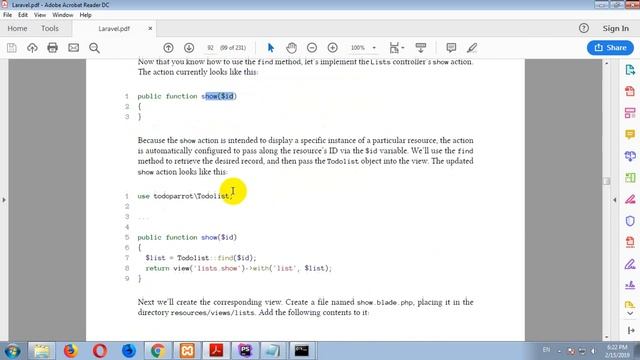Screen dimensions: 640x360
Task: Select the Selection arrow tool
Action: click(x=271, y=48)
